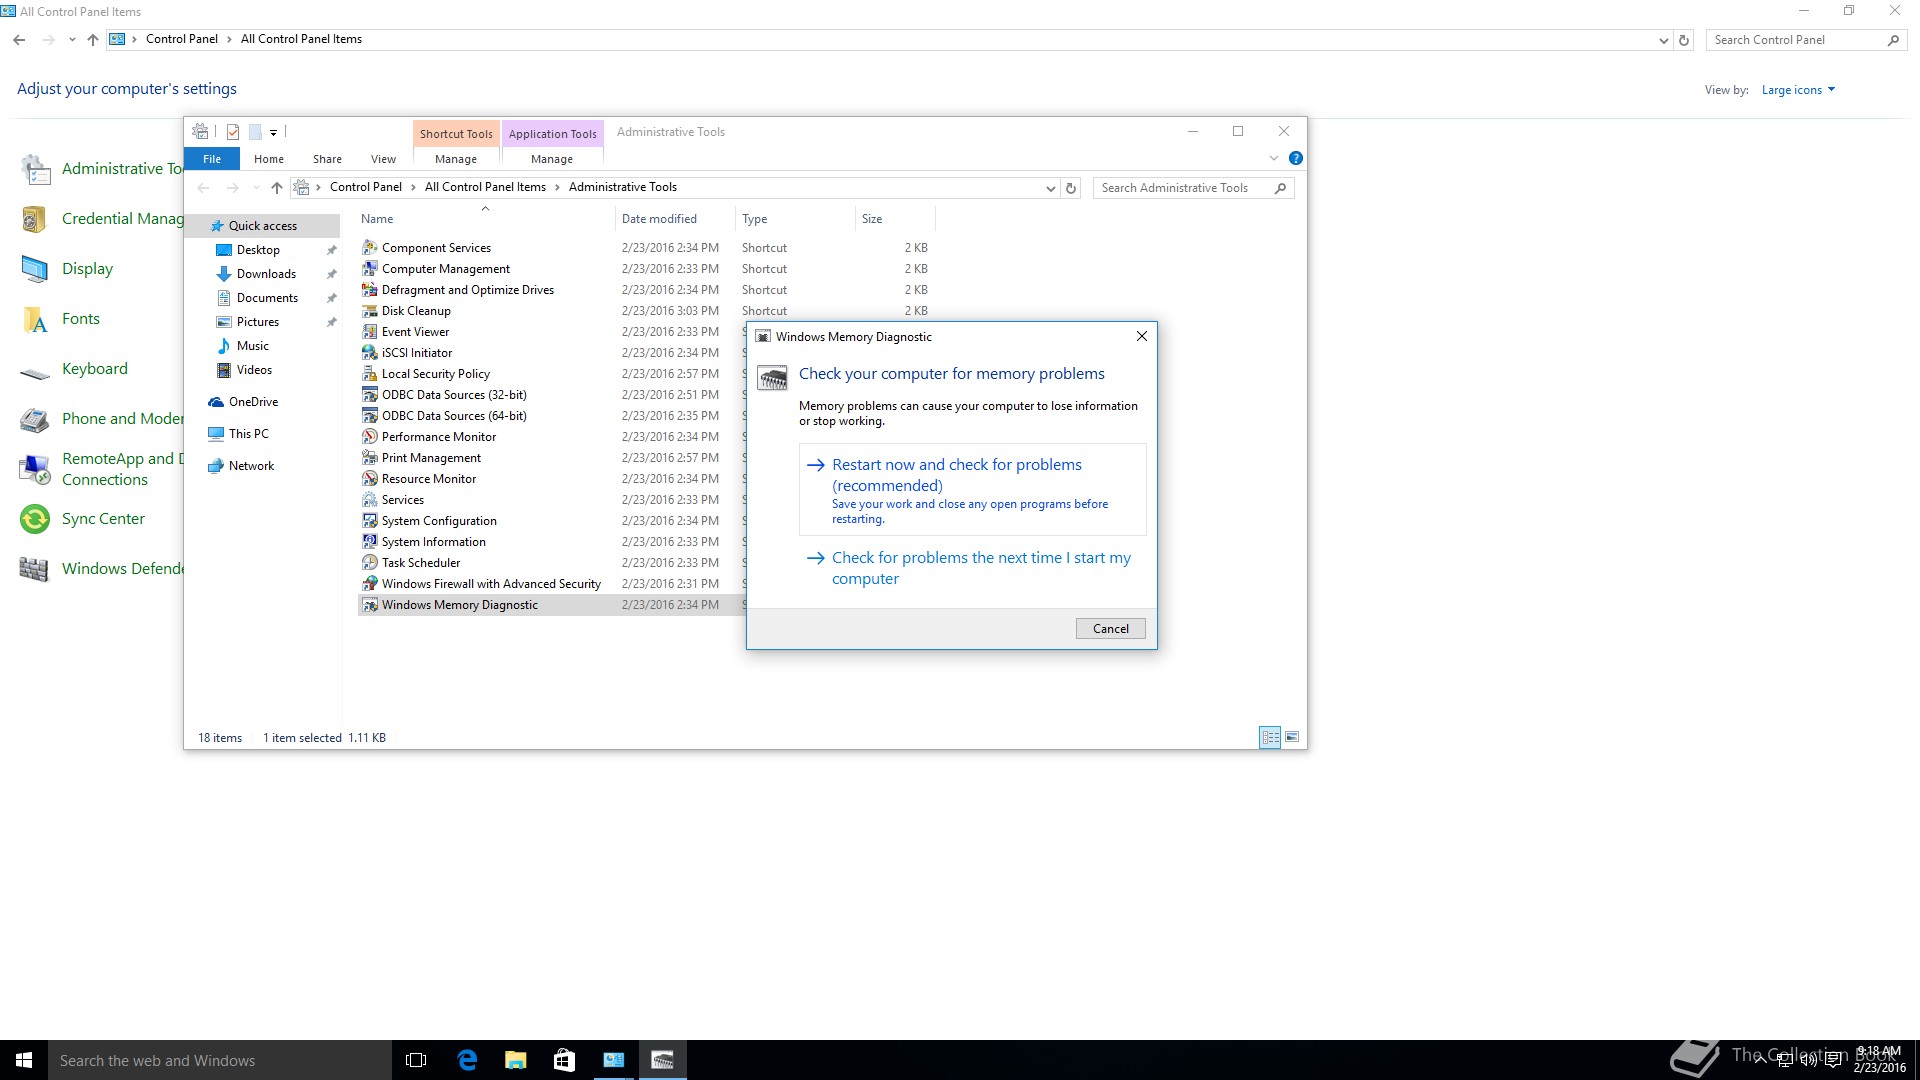This screenshot has height=1080, width=1920.
Task: Open the Fonts icon in Control Panel
Action: pos(35,319)
